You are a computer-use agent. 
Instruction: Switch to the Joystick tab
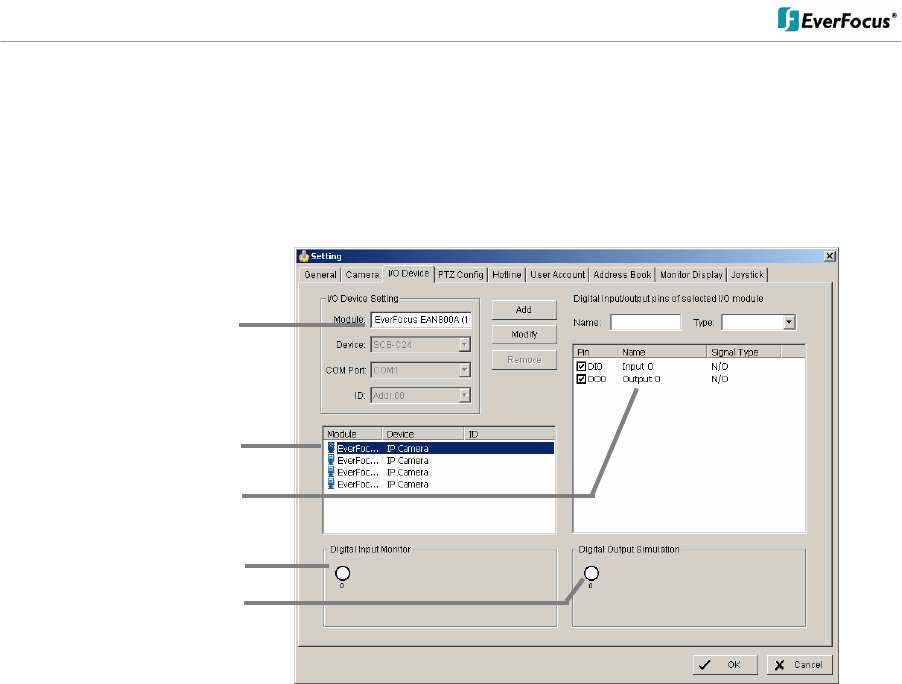748,275
